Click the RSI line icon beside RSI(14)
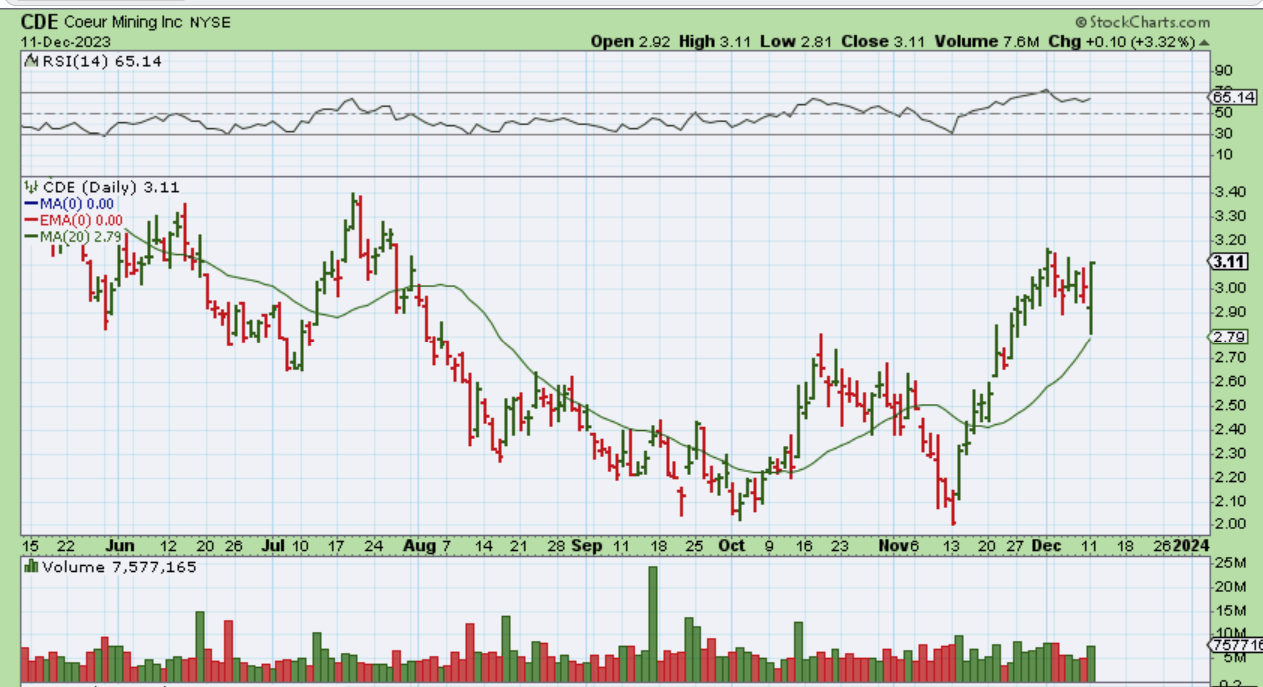This screenshot has width=1263, height=687. tap(32, 61)
